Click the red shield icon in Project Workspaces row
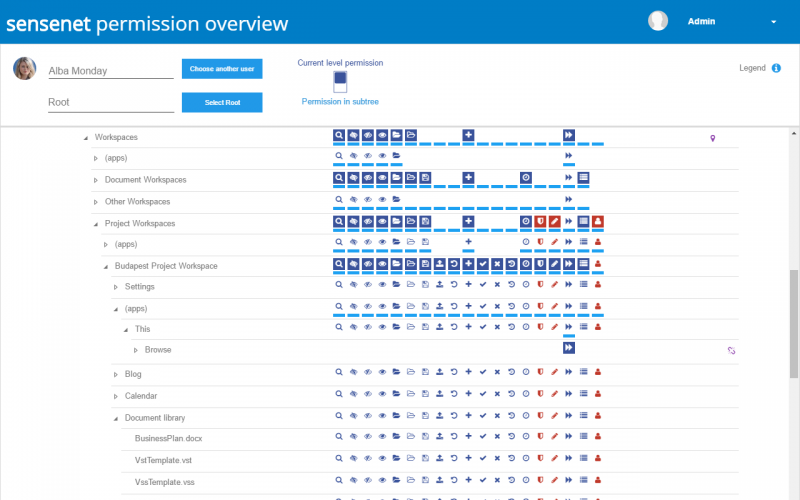This screenshot has height=500, width=800. [x=540, y=221]
